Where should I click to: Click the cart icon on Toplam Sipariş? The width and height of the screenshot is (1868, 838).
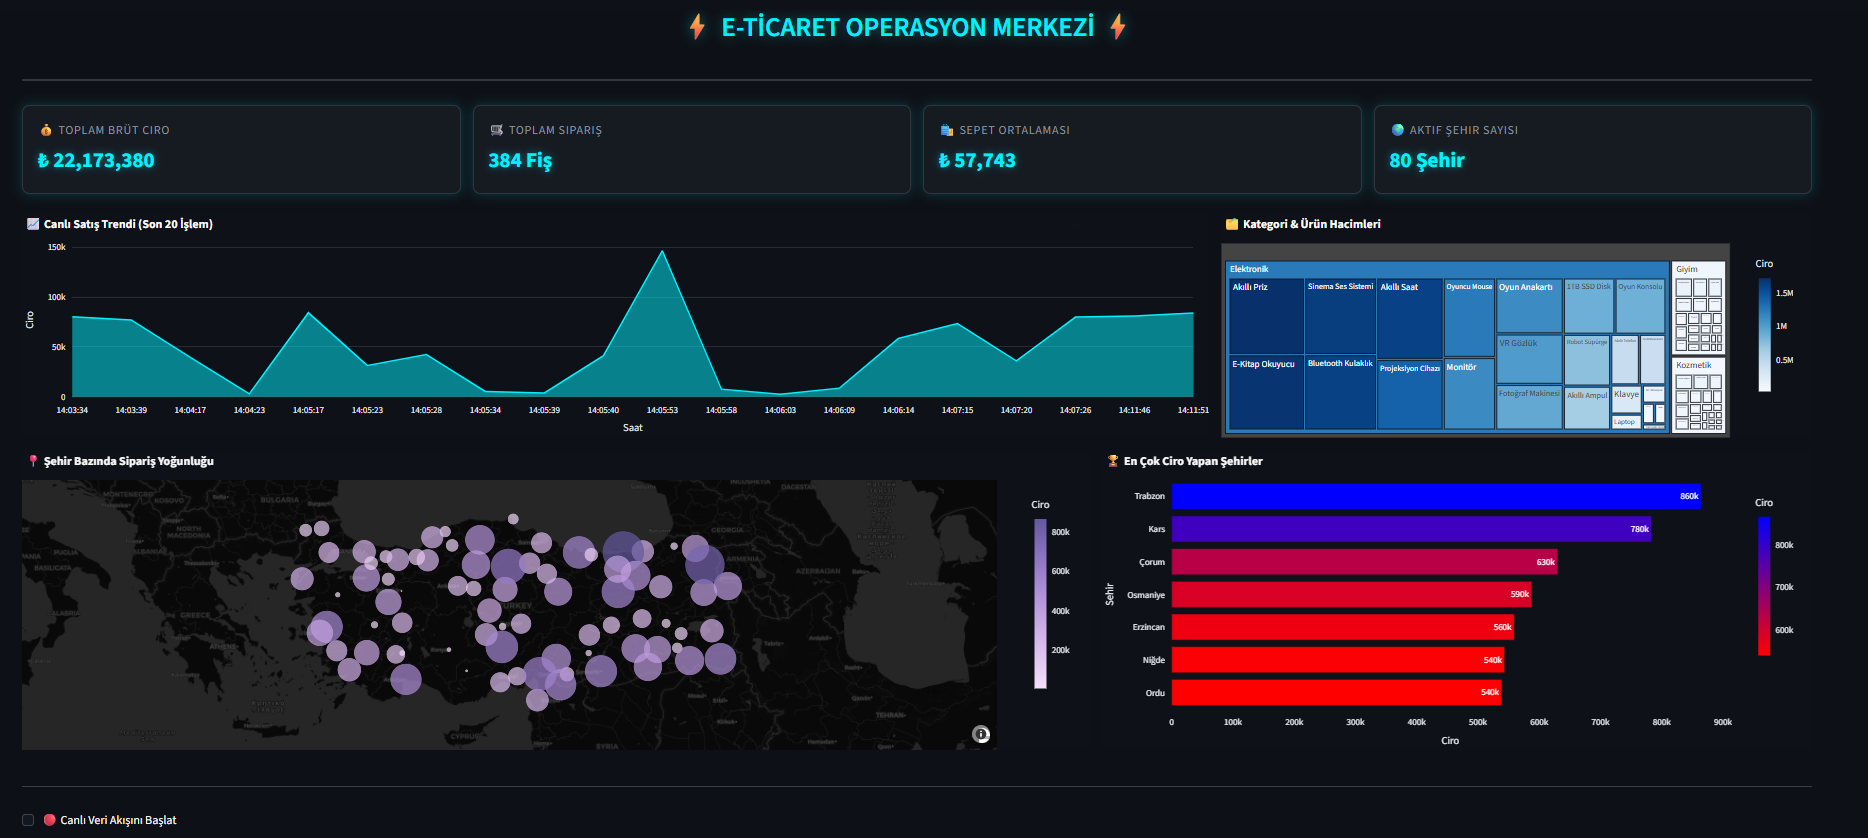[496, 130]
